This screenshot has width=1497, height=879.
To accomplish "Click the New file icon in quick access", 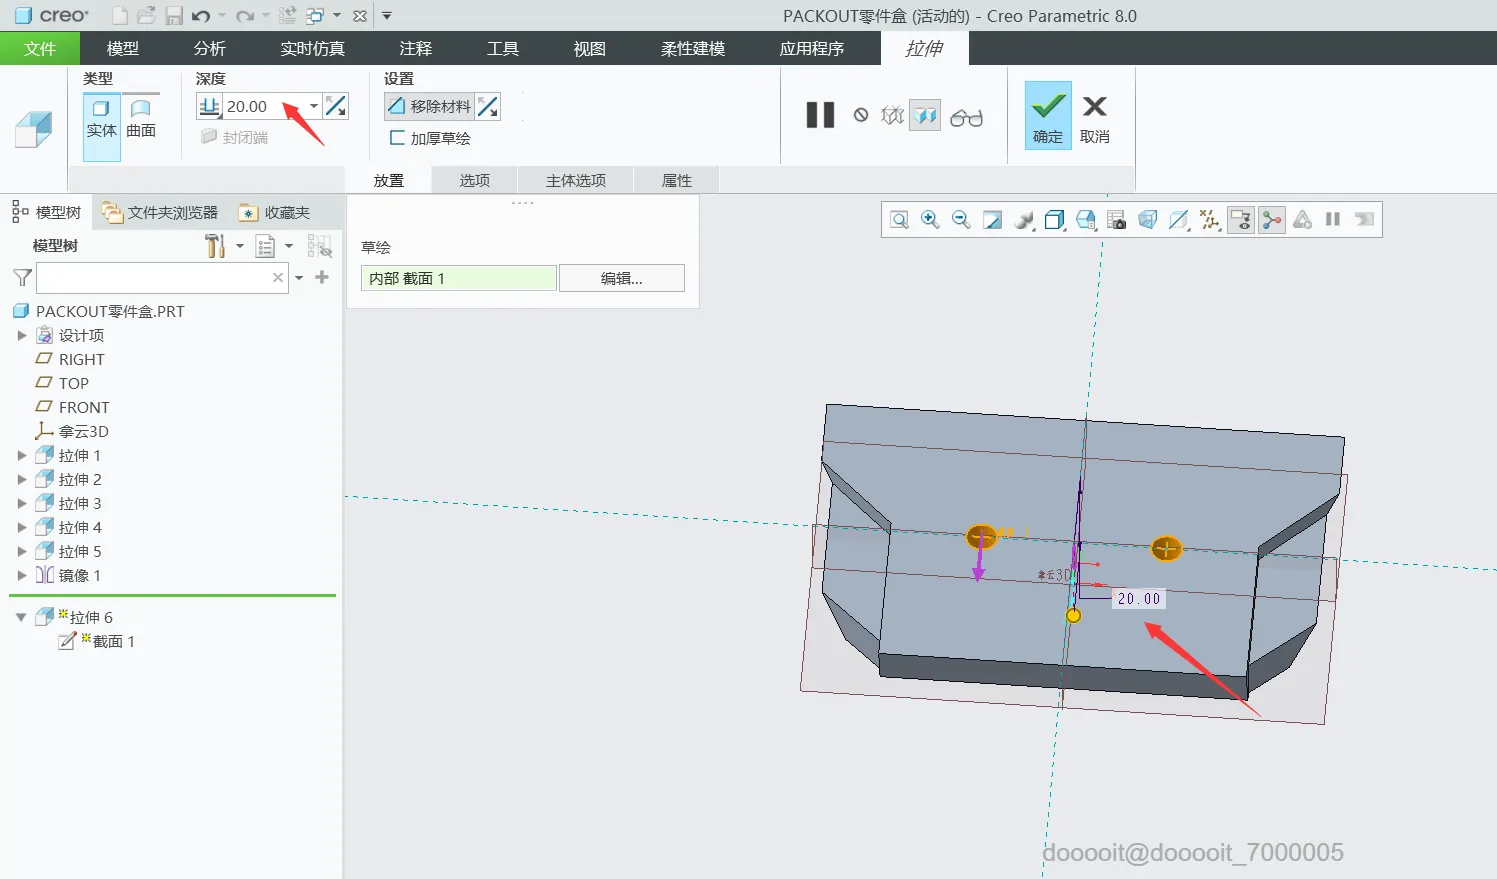I will pos(120,16).
